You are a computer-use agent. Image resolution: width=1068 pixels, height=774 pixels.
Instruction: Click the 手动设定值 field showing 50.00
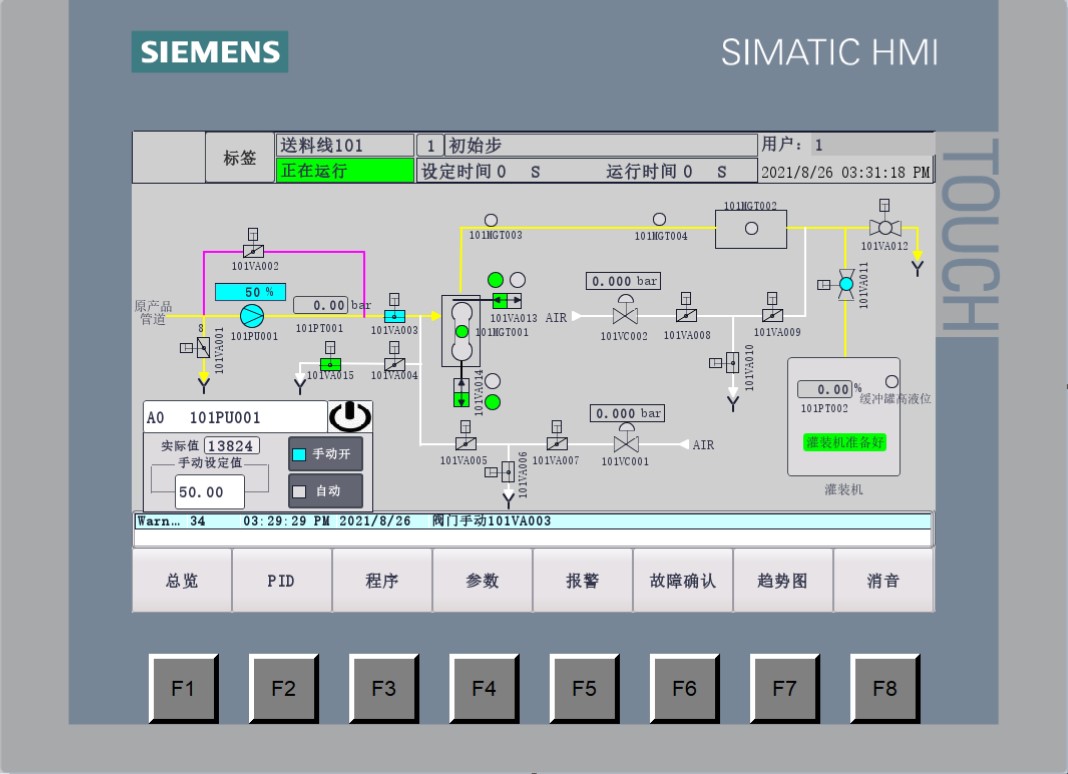210,492
